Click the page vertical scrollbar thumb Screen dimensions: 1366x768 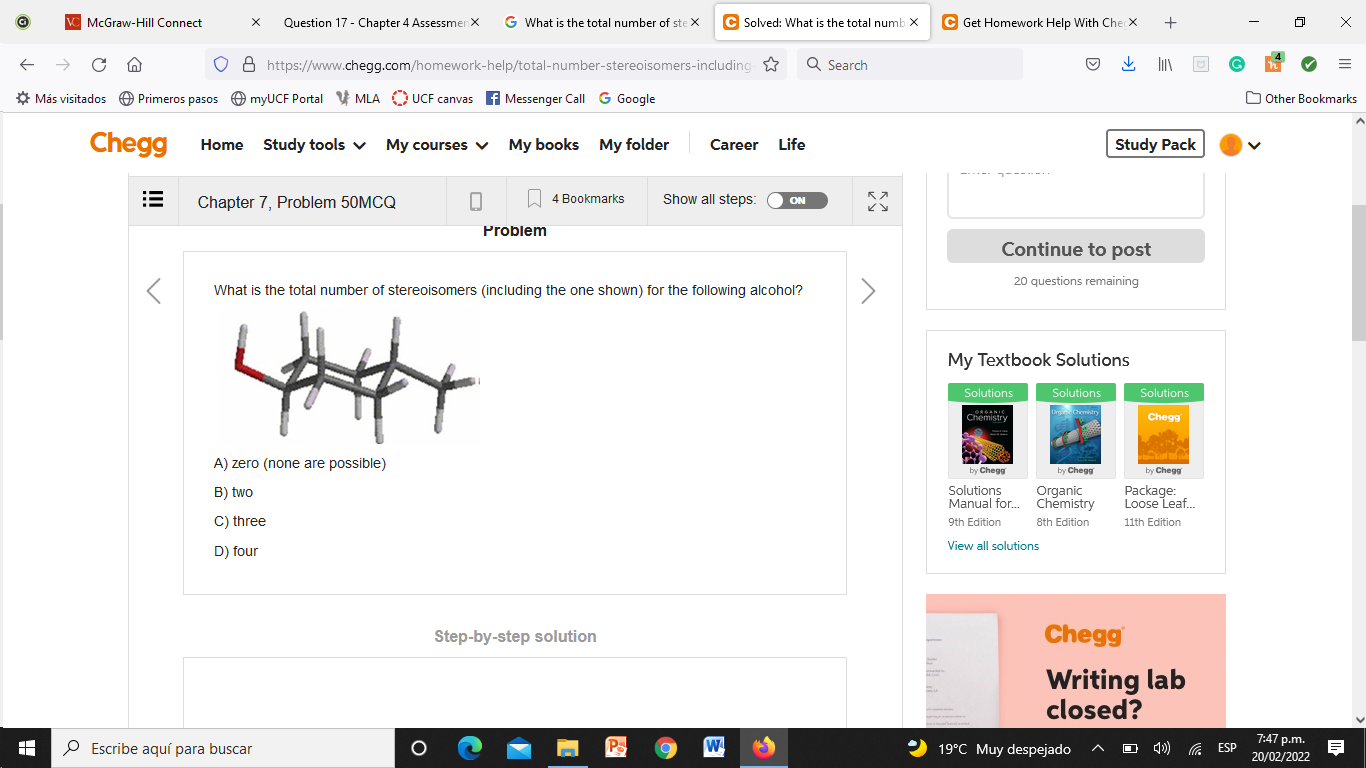1358,272
